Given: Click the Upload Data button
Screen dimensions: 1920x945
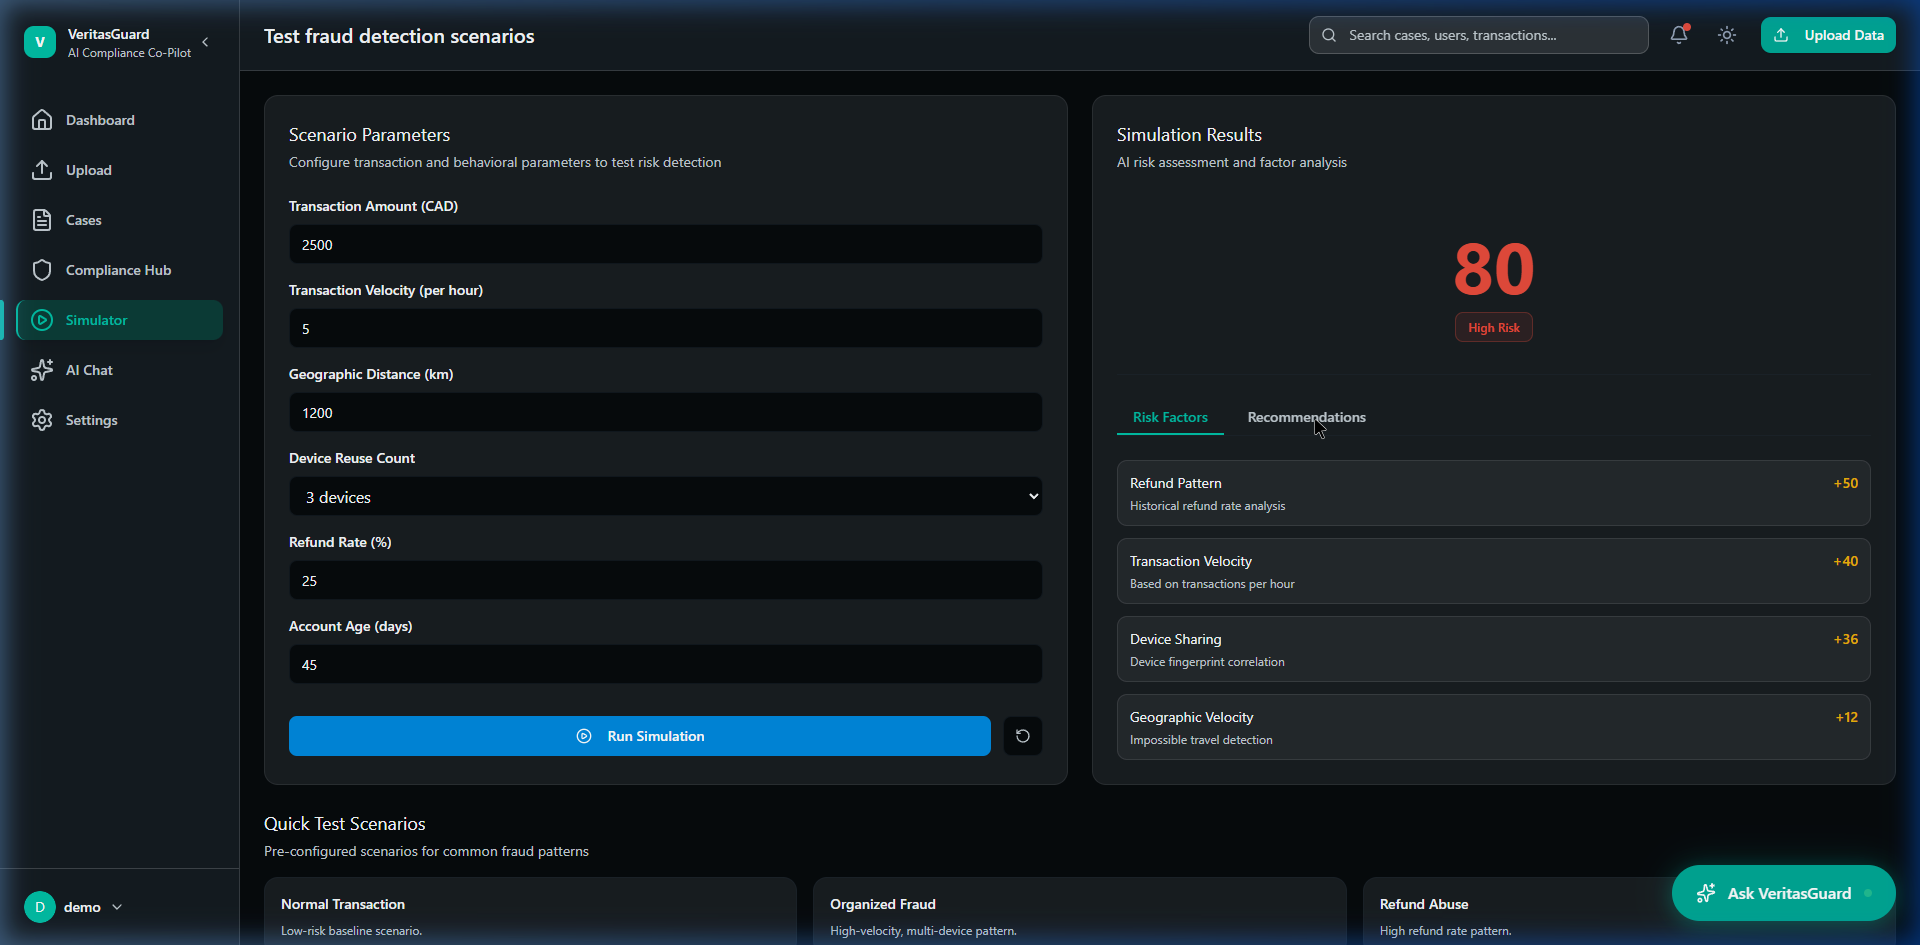Looking at the screenshot, I should click(1827, 35).
